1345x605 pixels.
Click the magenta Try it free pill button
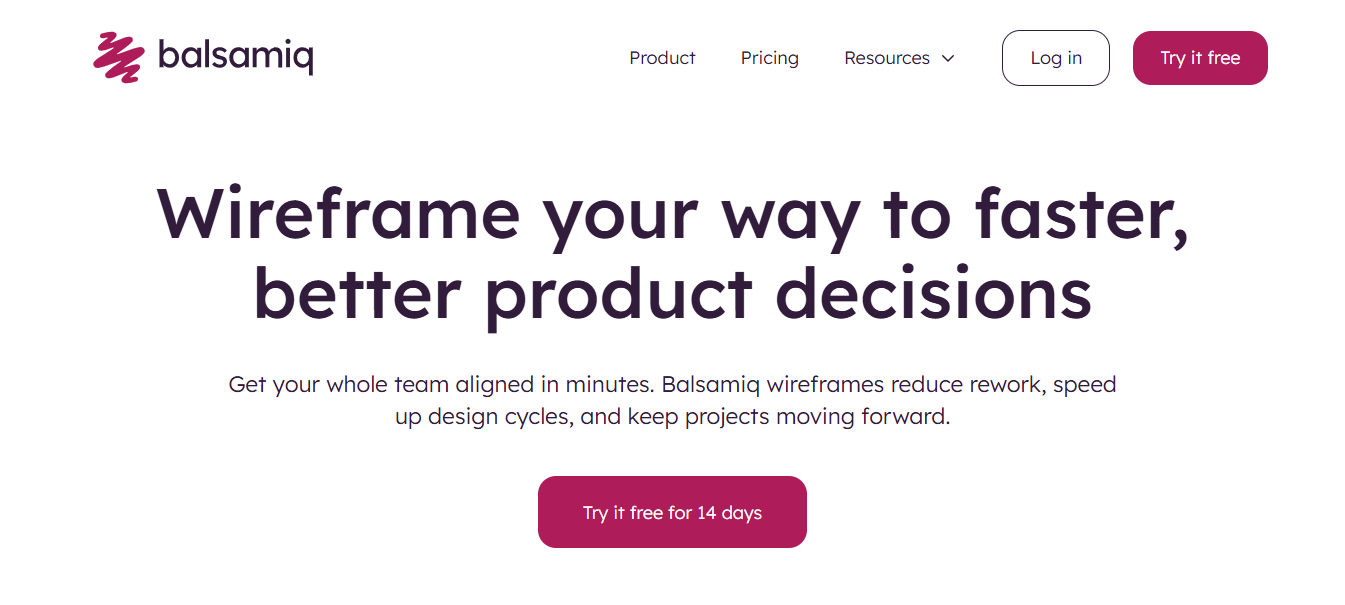1199,57
